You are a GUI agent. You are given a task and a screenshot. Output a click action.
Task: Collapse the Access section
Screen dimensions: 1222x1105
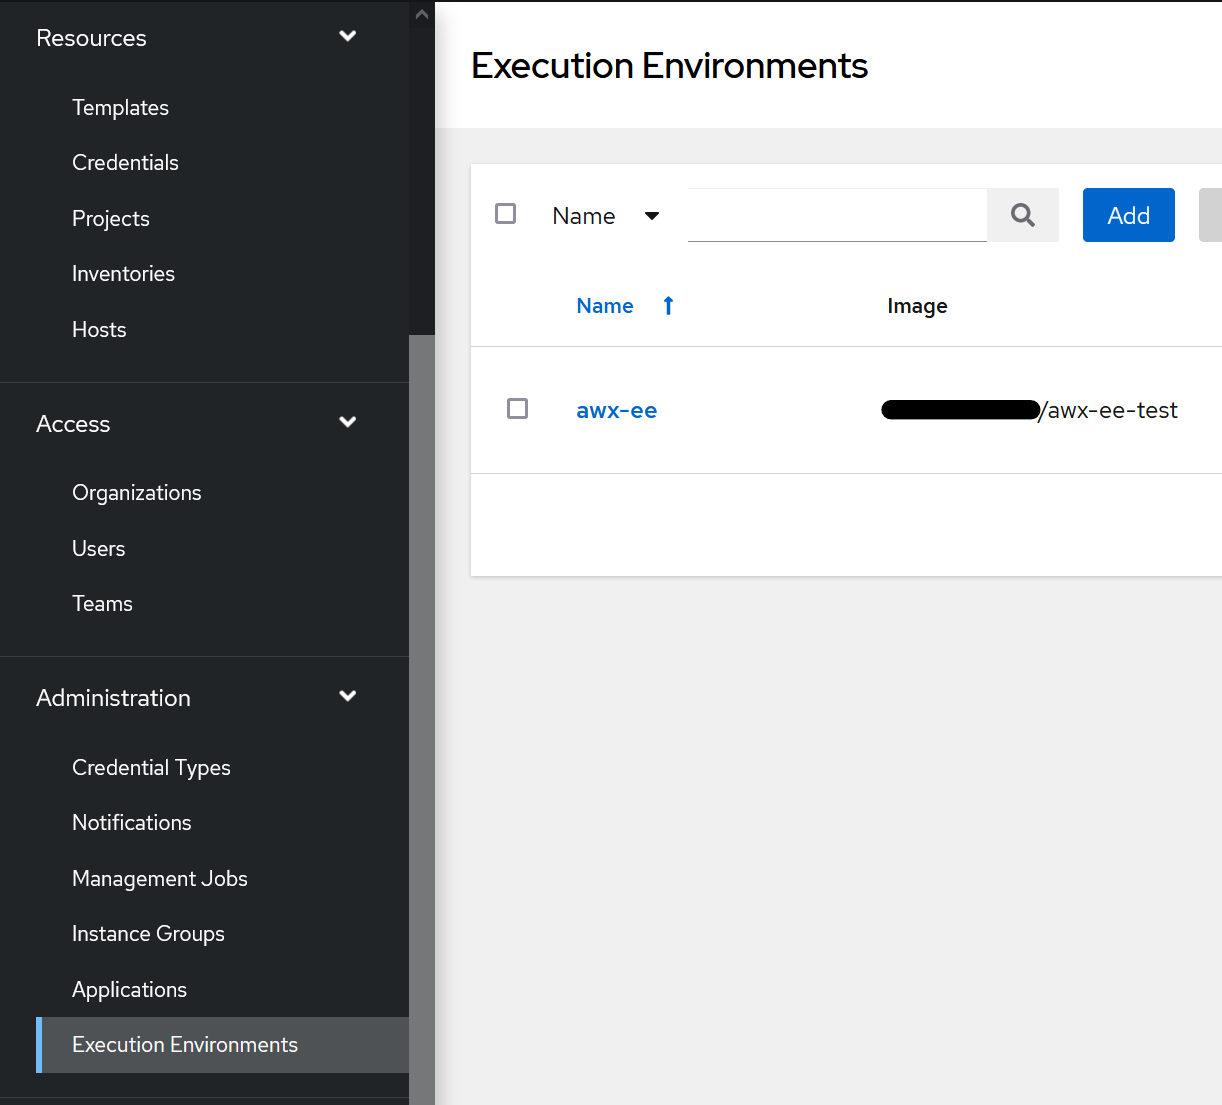[347, 423]
